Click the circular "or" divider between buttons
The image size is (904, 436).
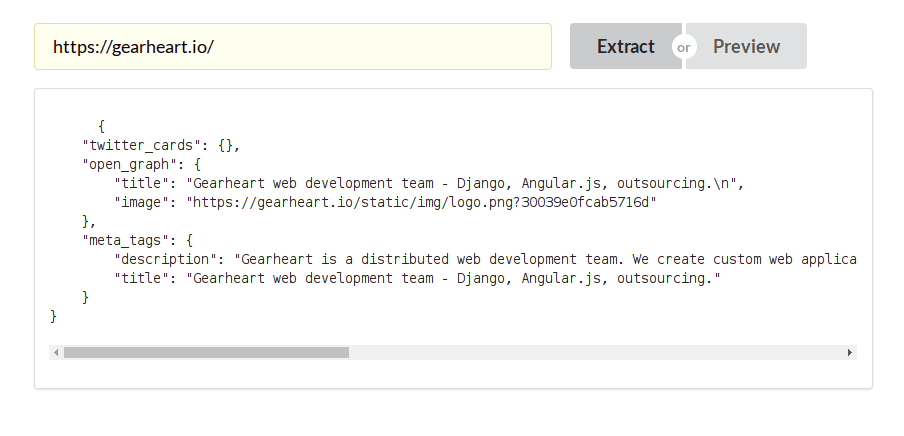pyautogui.click(x=684, y=47)
